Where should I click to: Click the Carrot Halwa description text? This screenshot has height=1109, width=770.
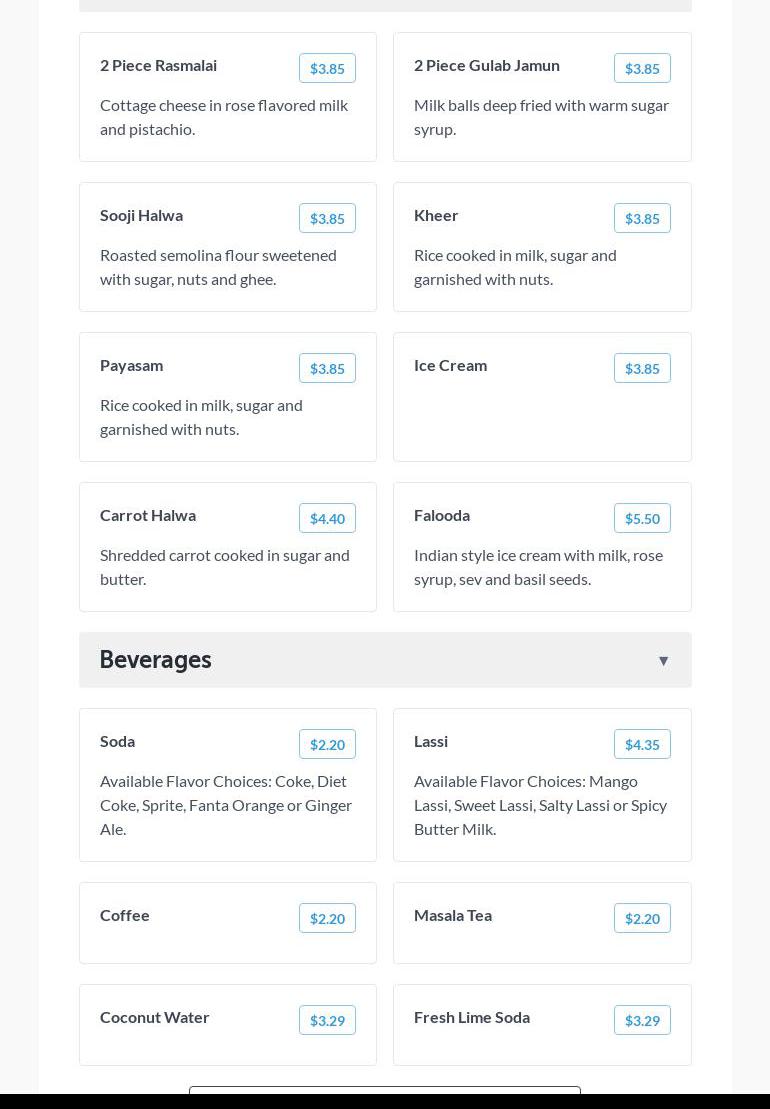(x=225, y=567)
